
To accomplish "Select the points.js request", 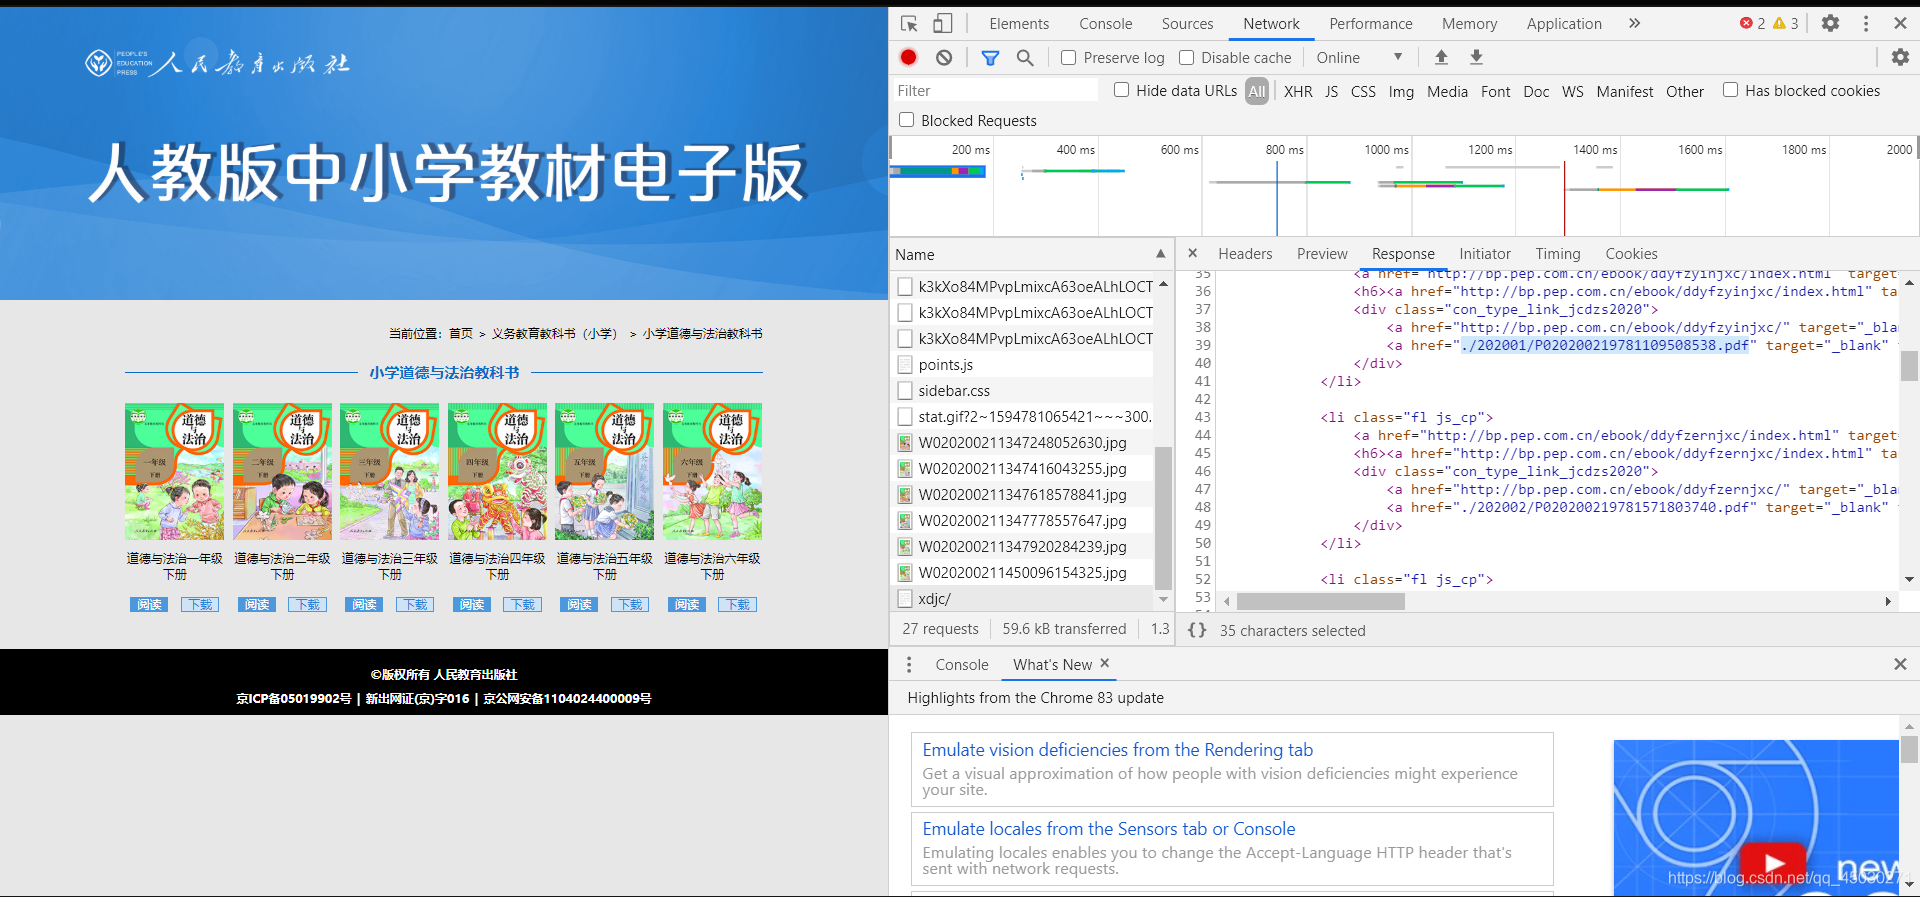I will (1022, 365).
